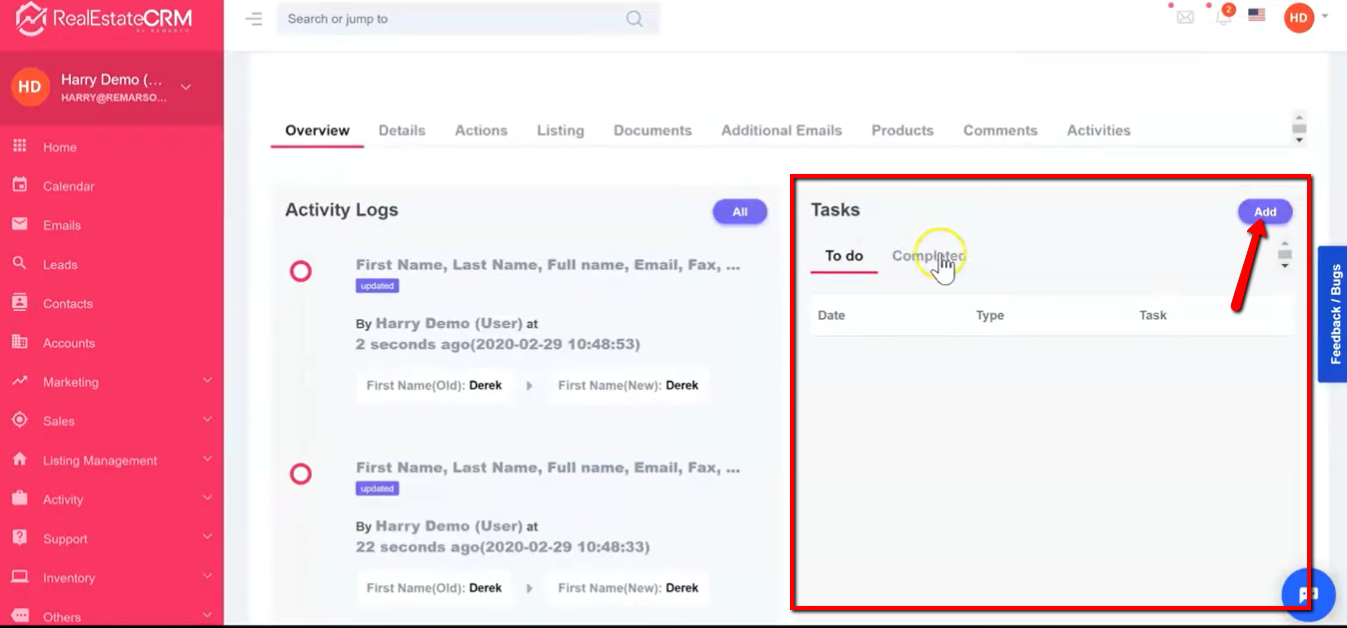Select the US flag language icon
1347x628 pixels.
pyautogui.click(x=1257, y=16)
